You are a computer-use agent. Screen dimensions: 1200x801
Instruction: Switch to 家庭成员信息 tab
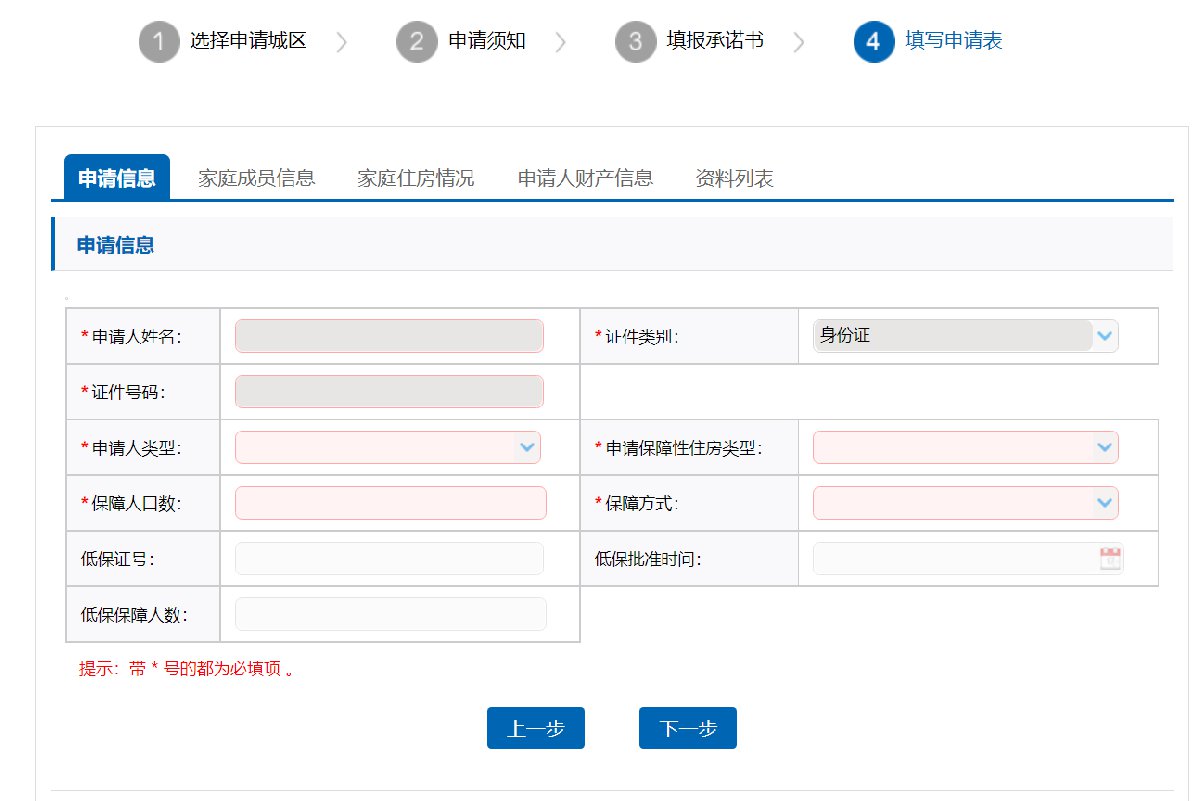257,178
